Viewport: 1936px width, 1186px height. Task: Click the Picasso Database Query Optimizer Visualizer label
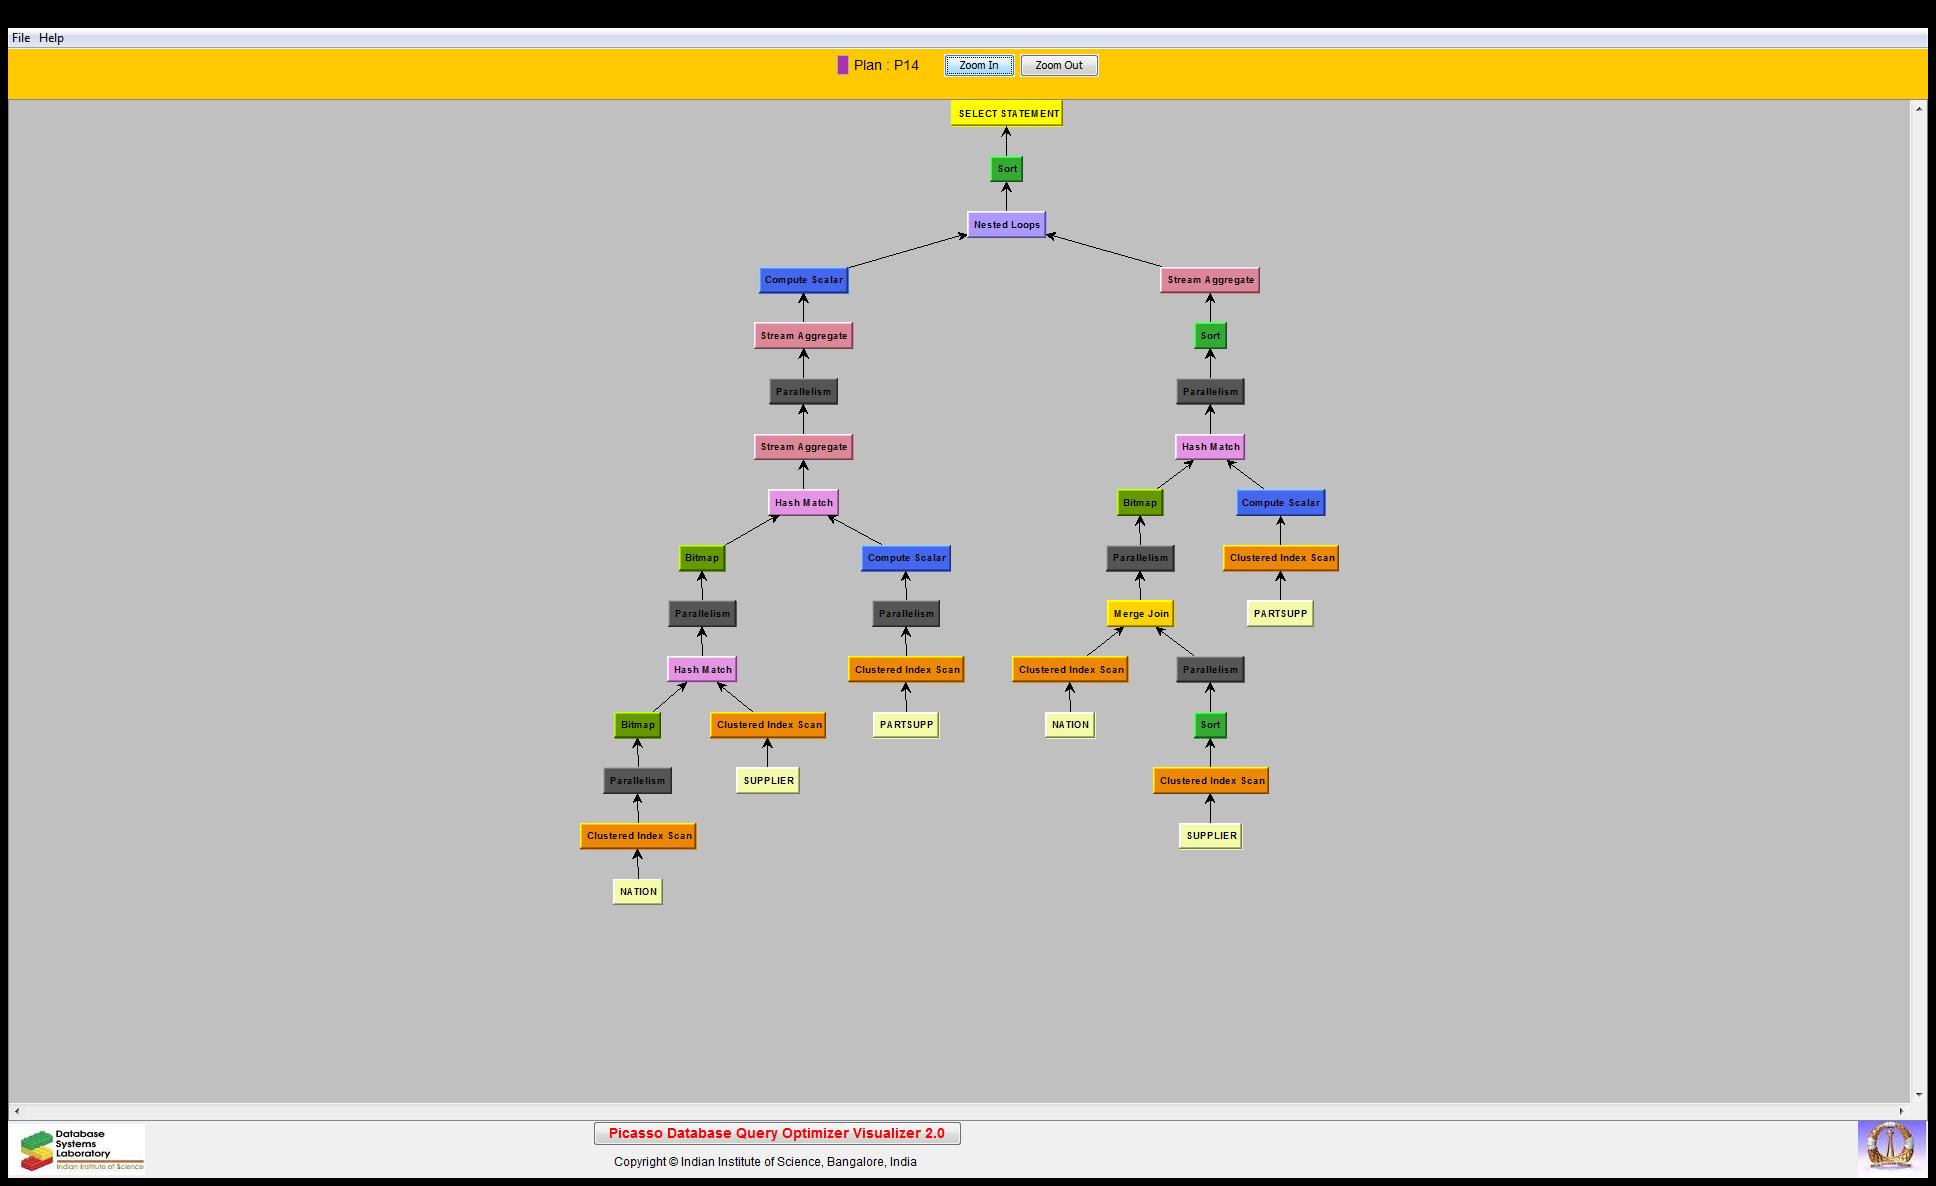pos(776,1133)
